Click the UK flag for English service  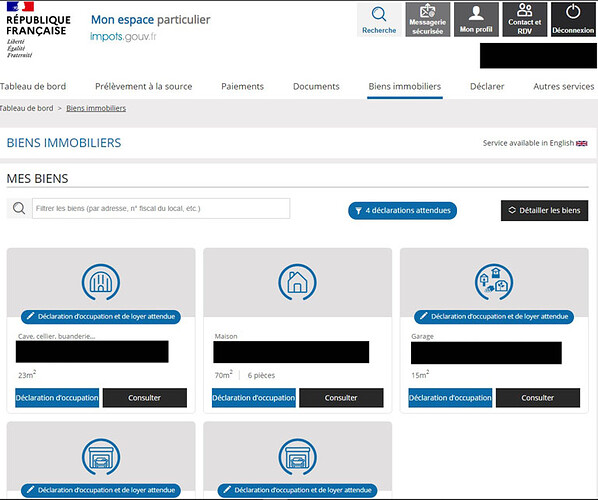click(582, 143)
